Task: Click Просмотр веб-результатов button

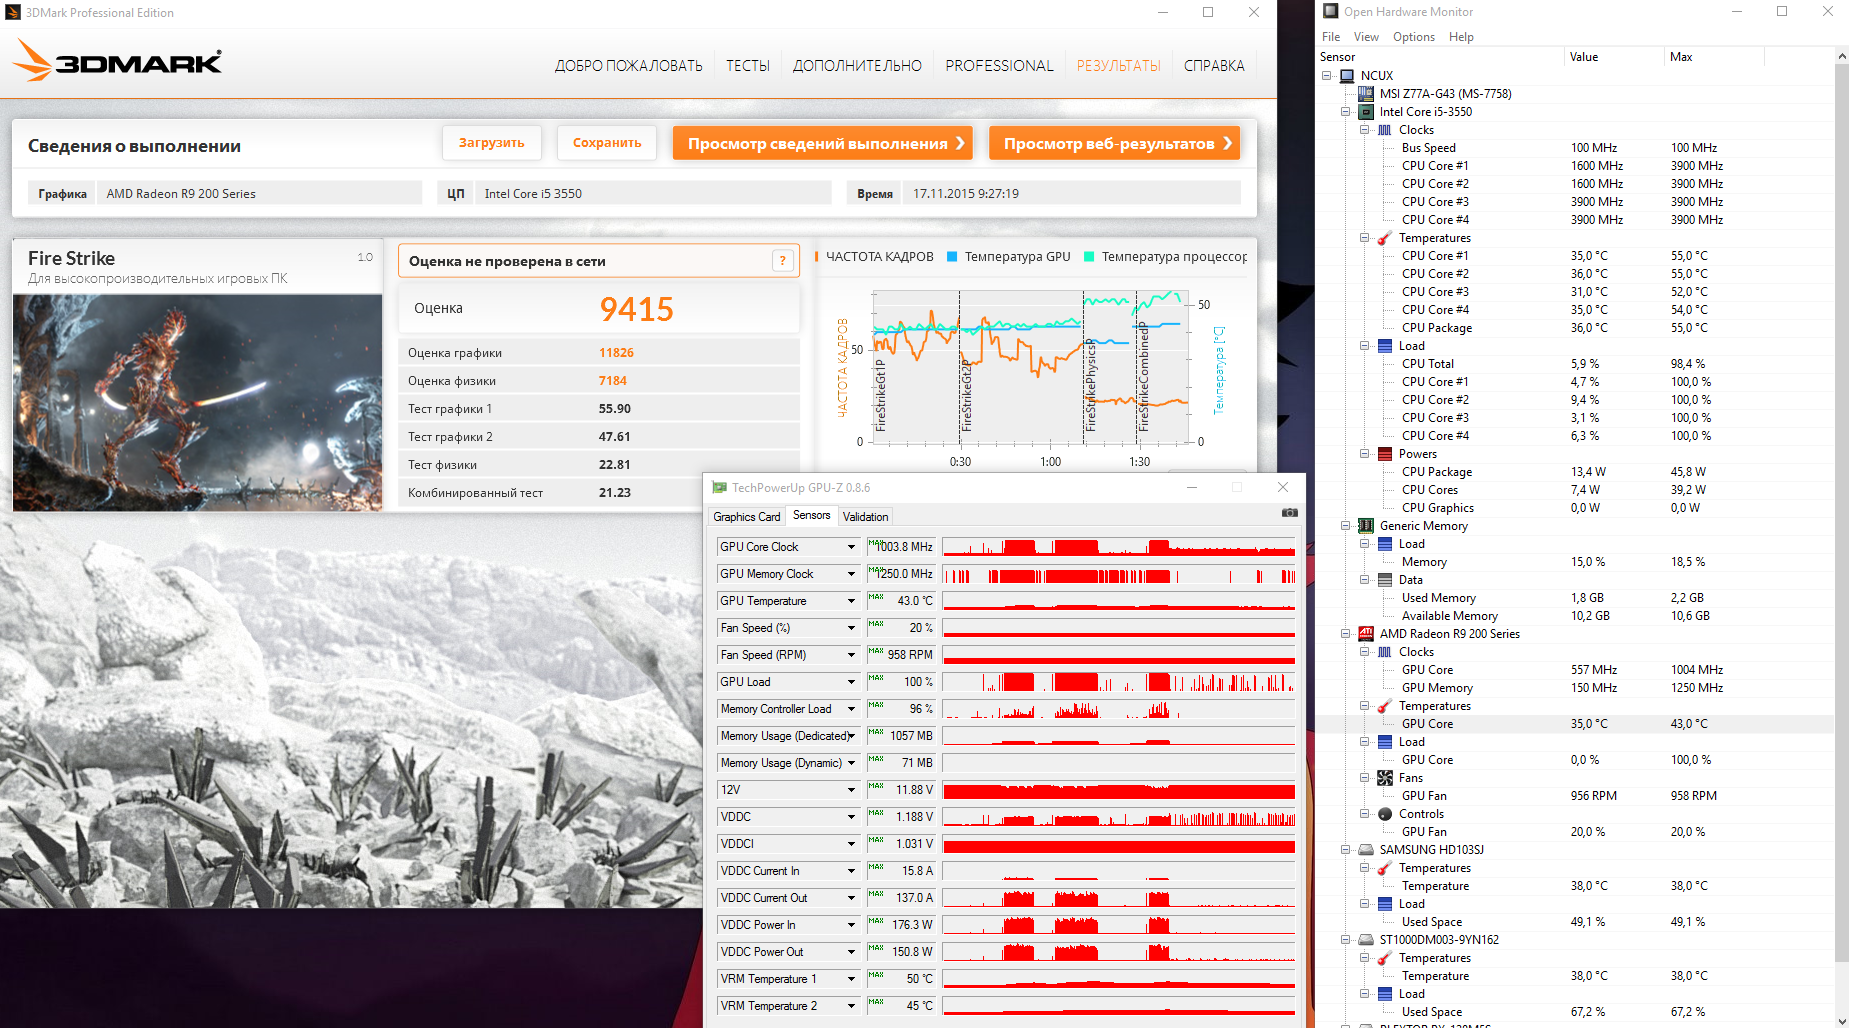Action: tap(1115, 143)
